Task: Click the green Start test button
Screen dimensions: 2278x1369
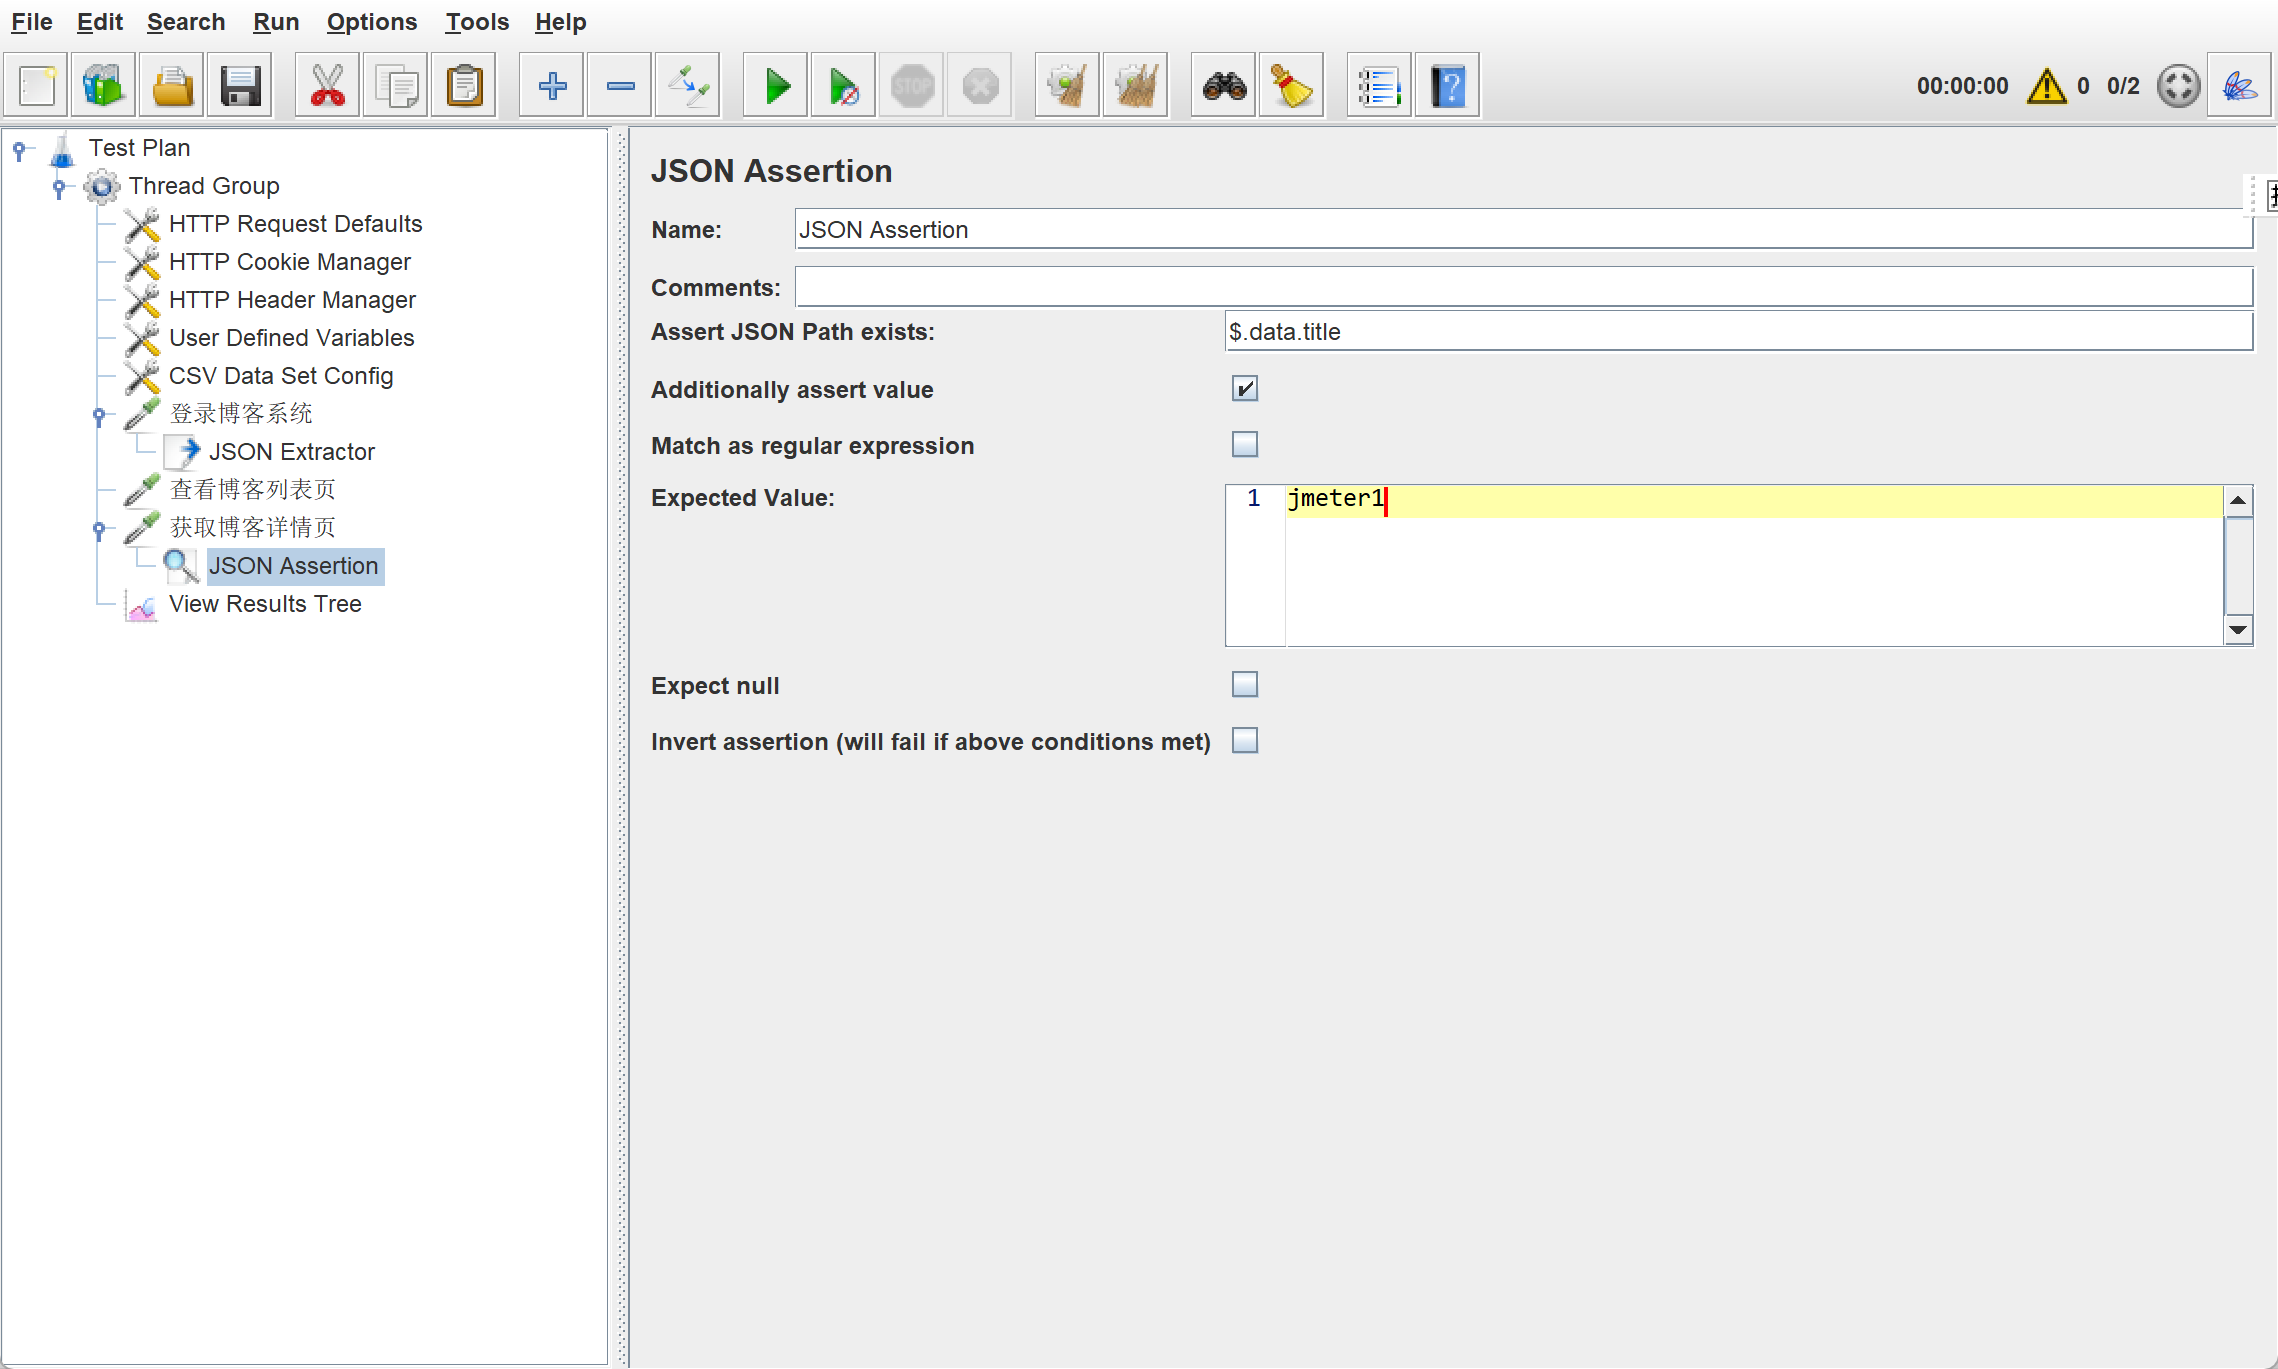Action: coord(776,86)
